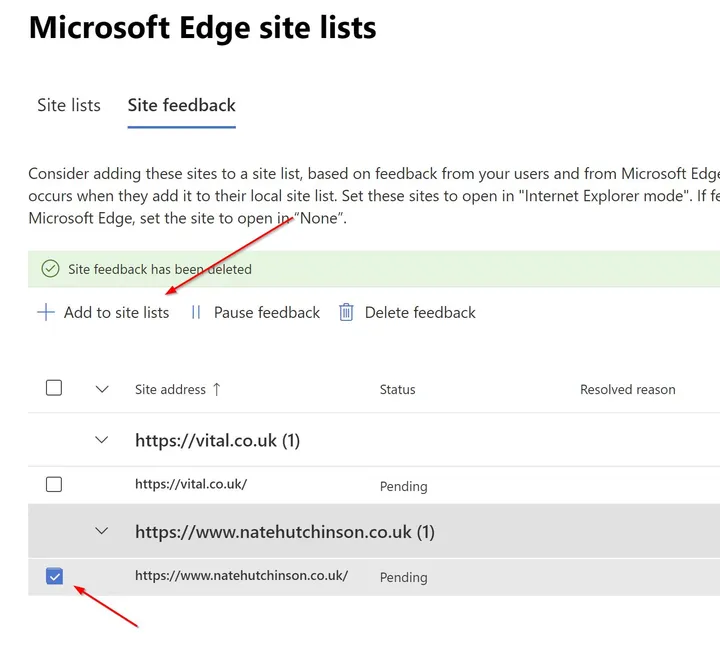720x666 pixels.
Task: Click Pending status of vital.co.uk row
Action: tap(404, 486)
